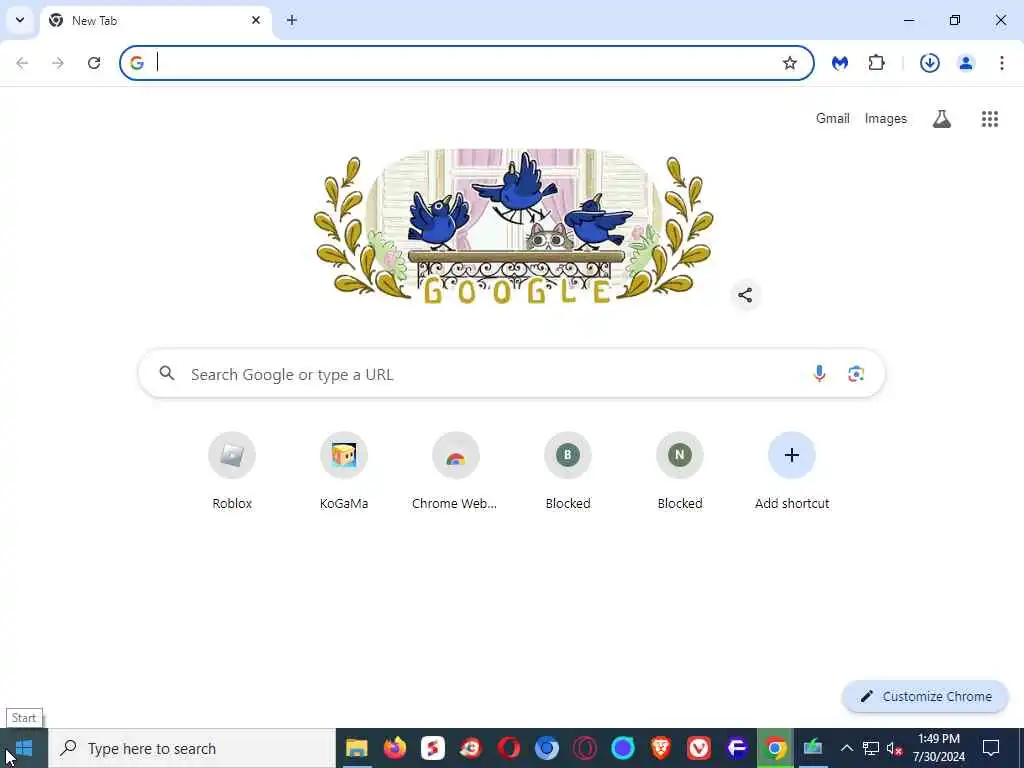The width and height of the screenshot is (1024, 768).
Task: Share the Google Doodle
Action: [x=744, y=295]
